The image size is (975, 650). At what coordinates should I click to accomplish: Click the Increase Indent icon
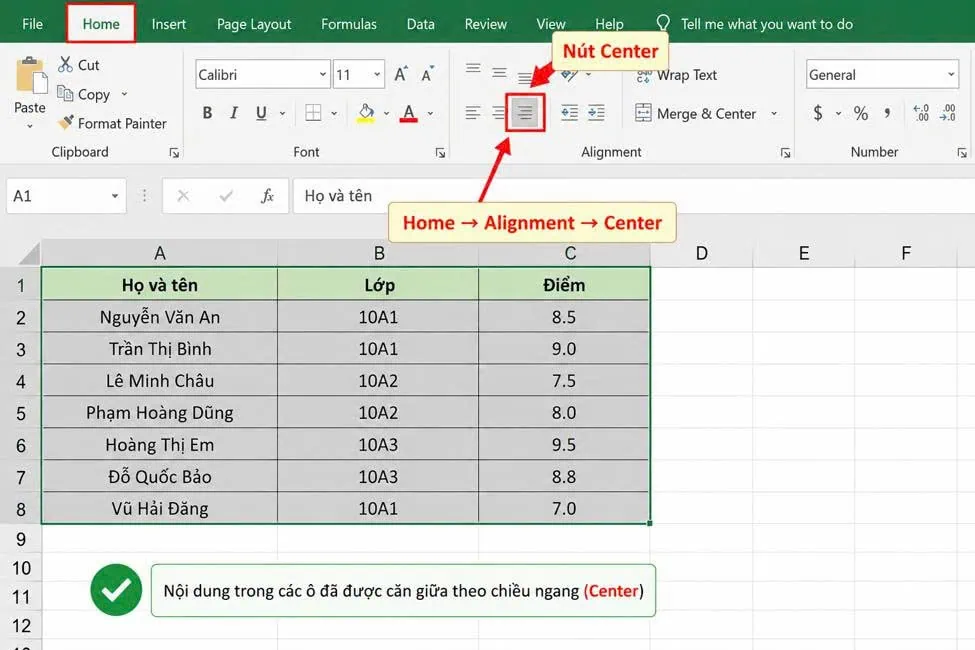596,113
